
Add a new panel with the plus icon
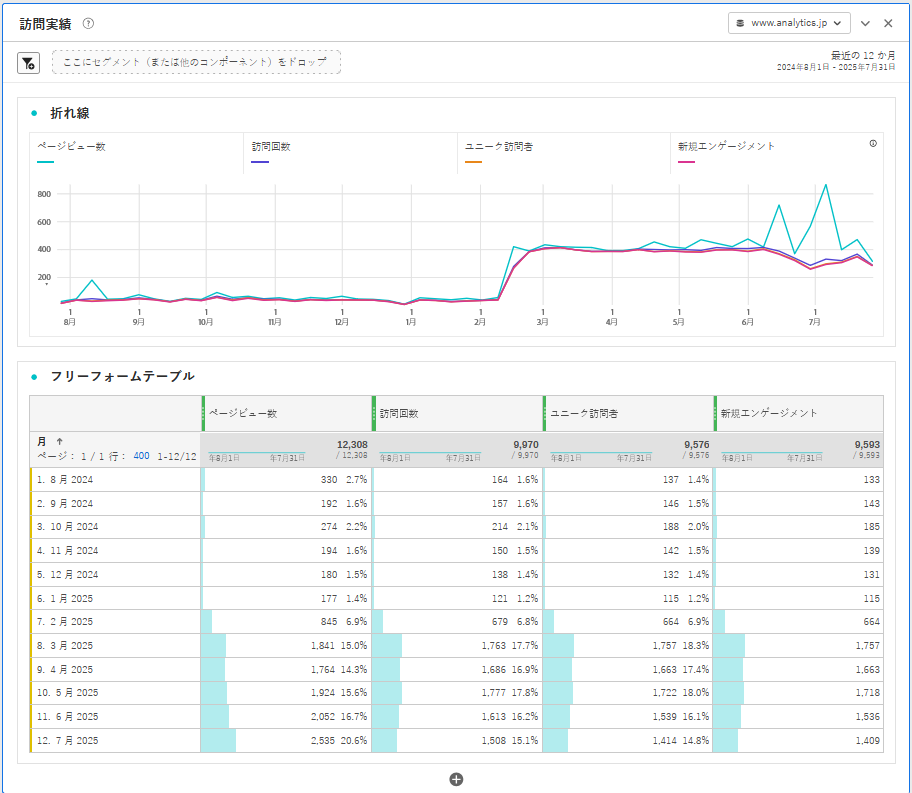coord(456,779)
